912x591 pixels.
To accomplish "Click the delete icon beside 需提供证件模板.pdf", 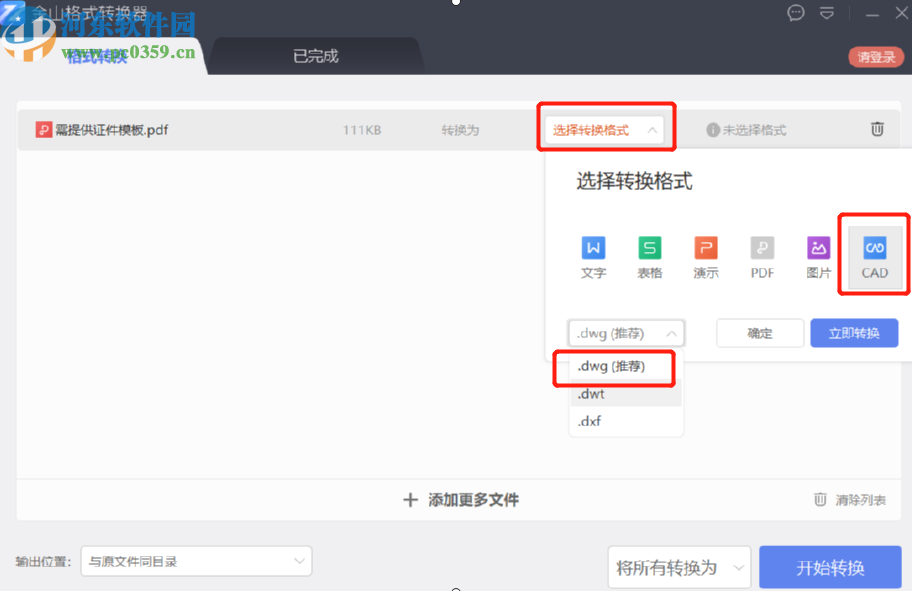I will coord(877,129).
